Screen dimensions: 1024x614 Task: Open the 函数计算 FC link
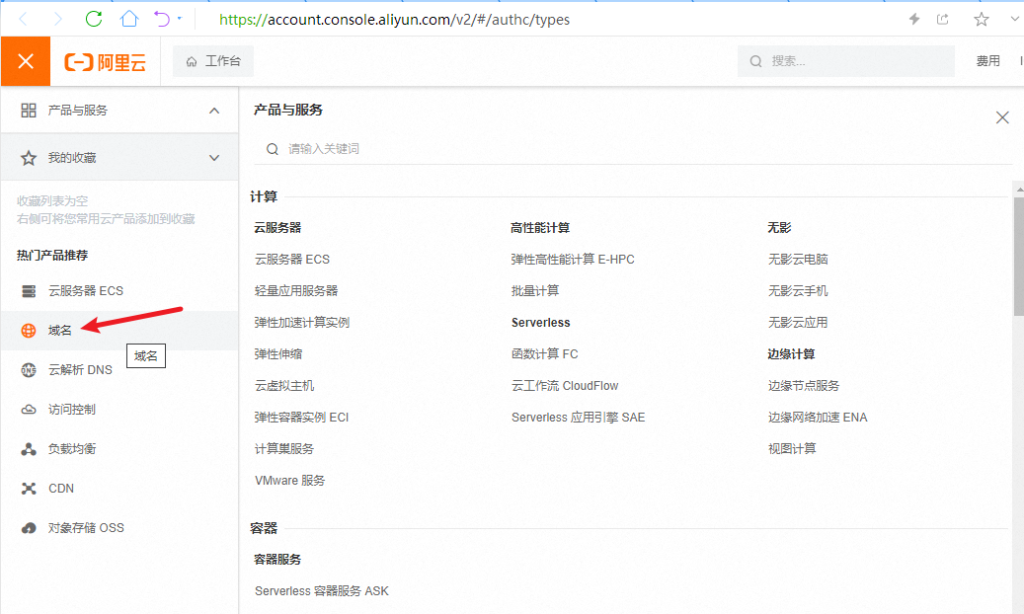coord(544,354)
